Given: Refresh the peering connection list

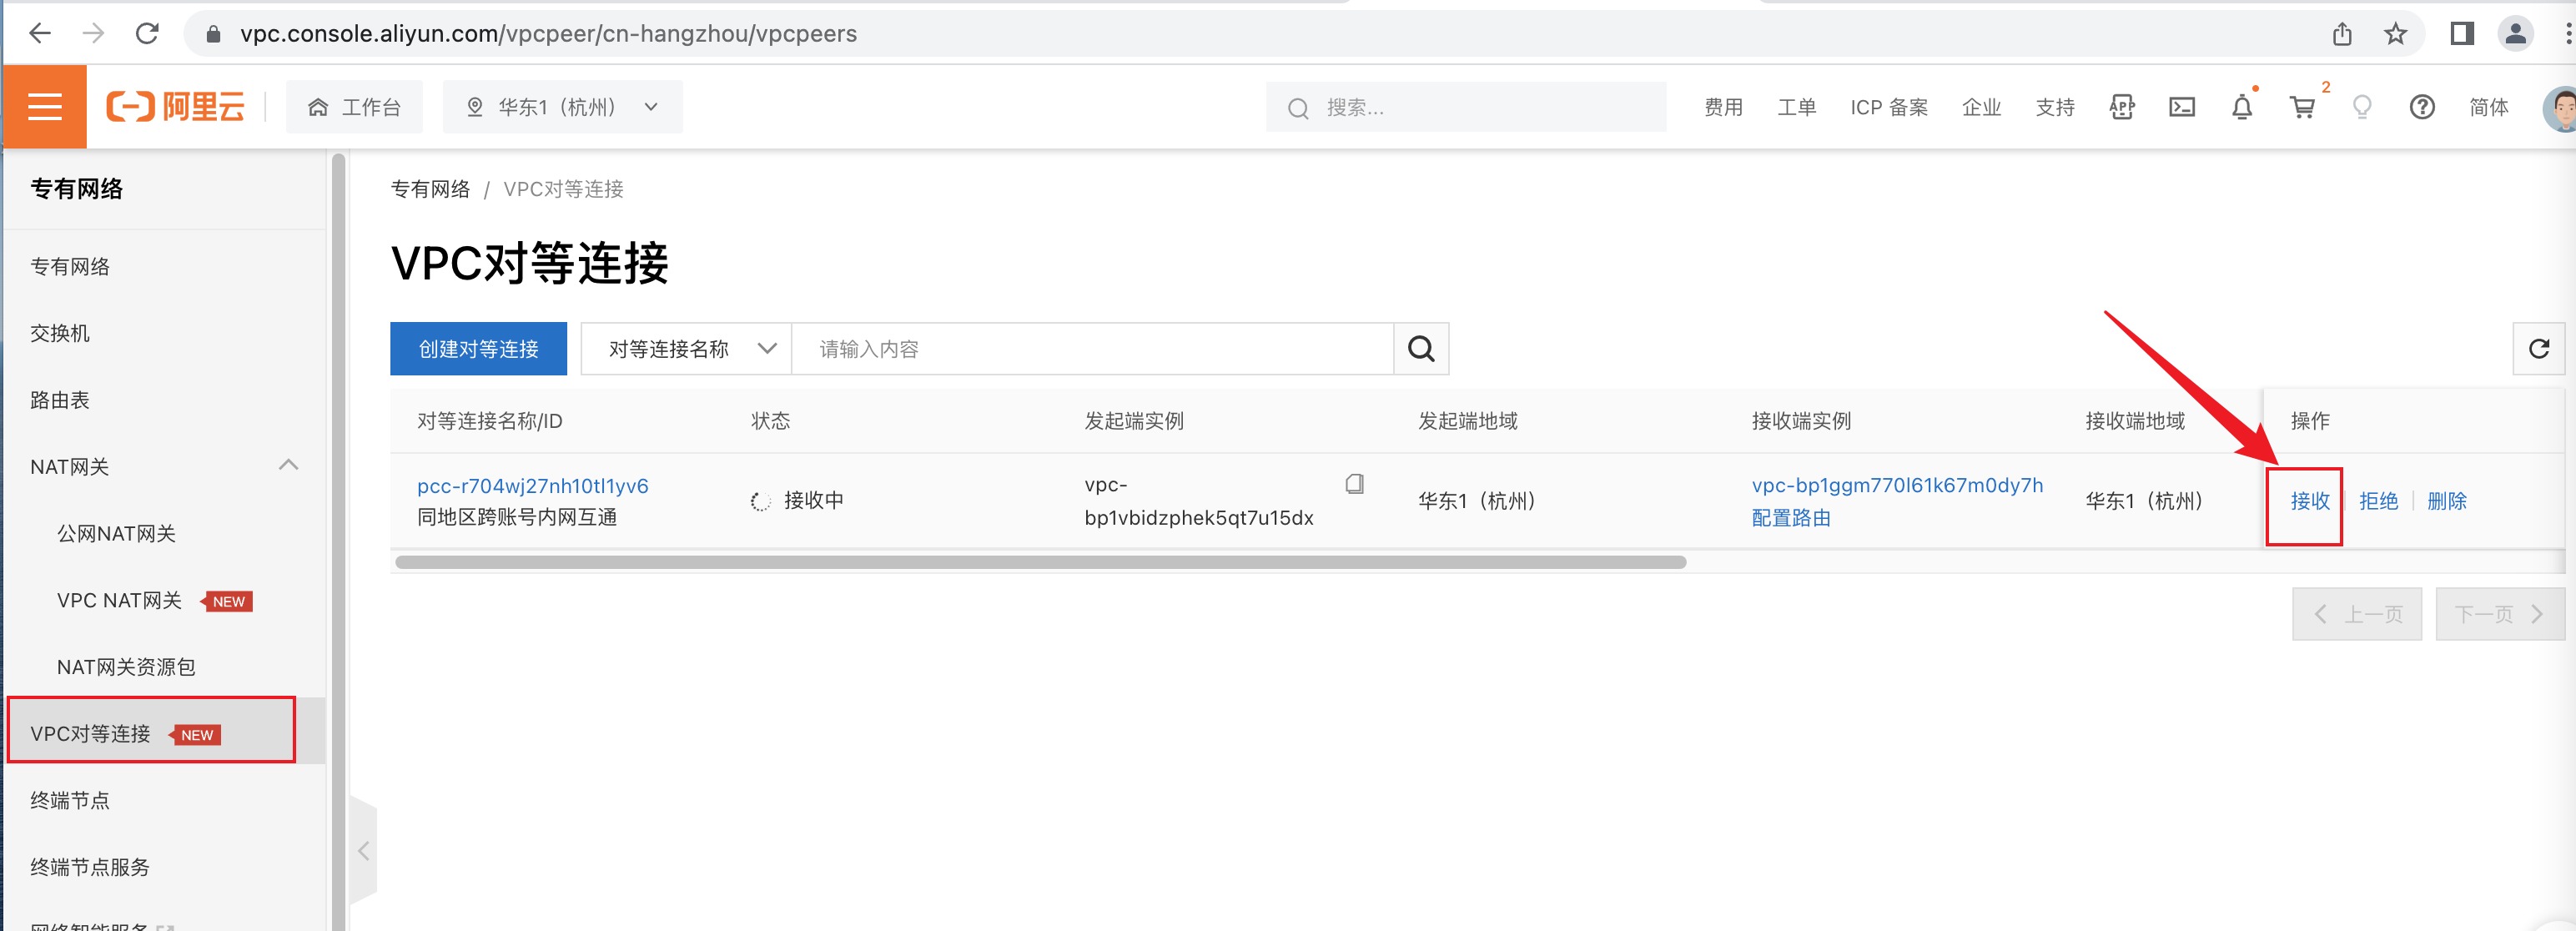Looking at the screenshot, I should point(2538,349).
